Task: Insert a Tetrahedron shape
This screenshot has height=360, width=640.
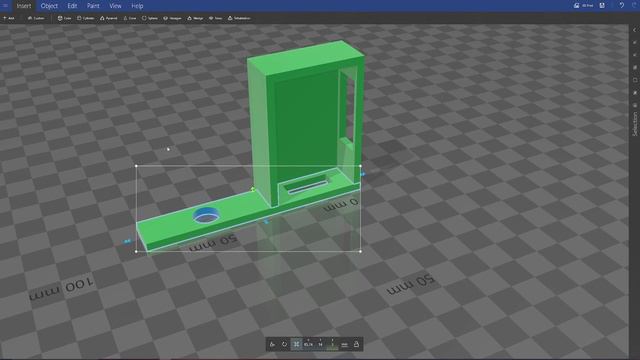Action: (239, 18)
